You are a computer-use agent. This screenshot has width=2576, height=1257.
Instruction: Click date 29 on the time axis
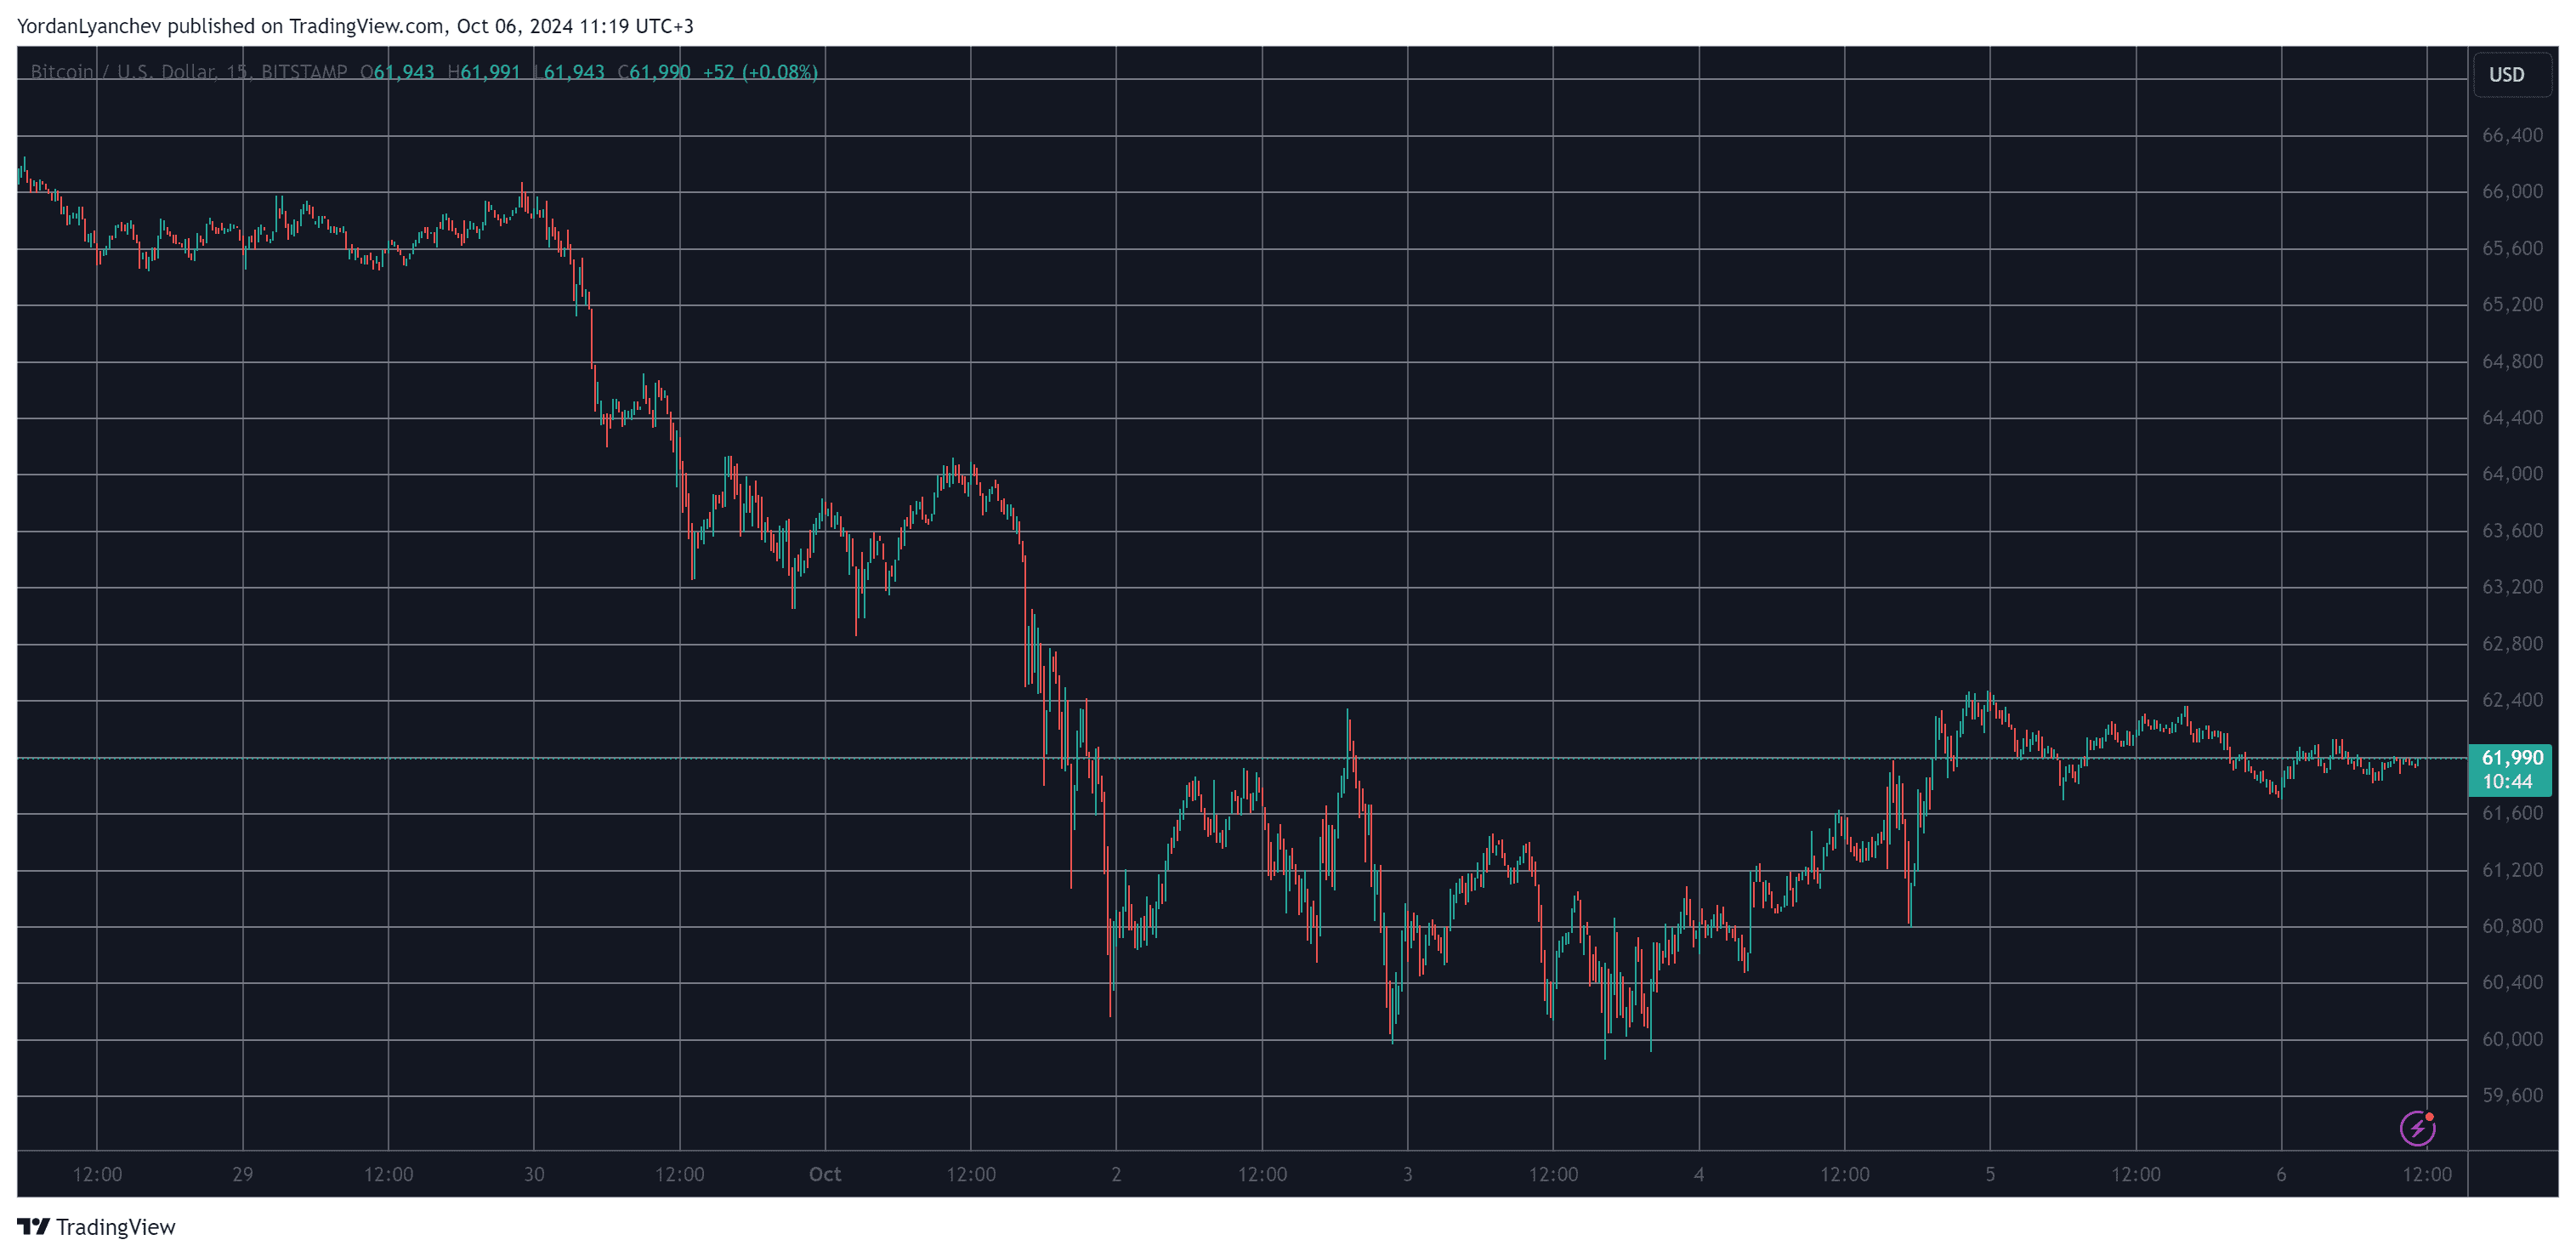[243, 1174]
